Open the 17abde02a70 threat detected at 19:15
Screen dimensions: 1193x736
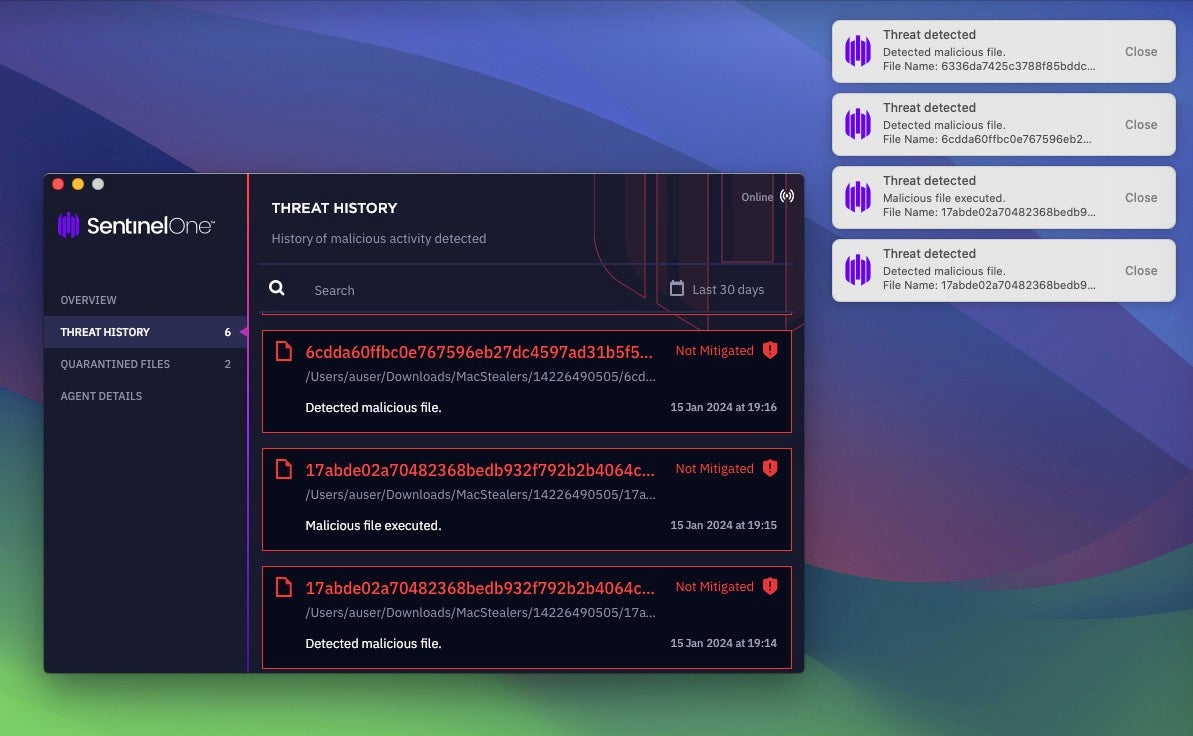click(x=480, y=470)
